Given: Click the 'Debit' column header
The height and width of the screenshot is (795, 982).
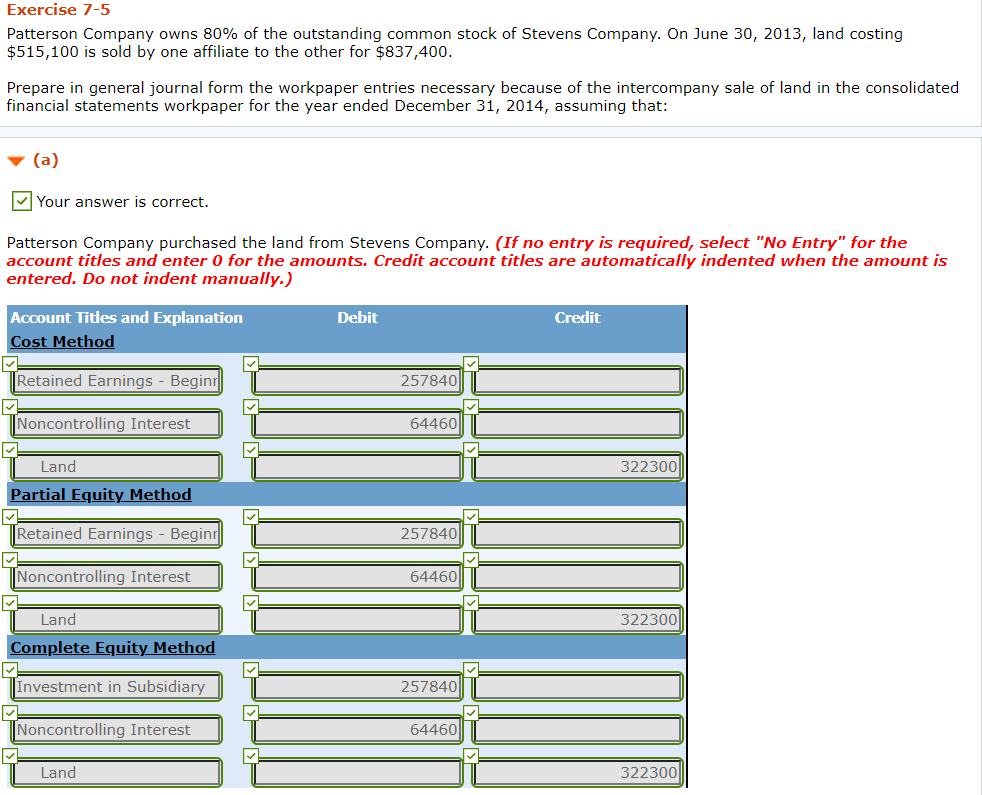Looking at the screenshot, I should pyautogui.click(x=358, y=318).
